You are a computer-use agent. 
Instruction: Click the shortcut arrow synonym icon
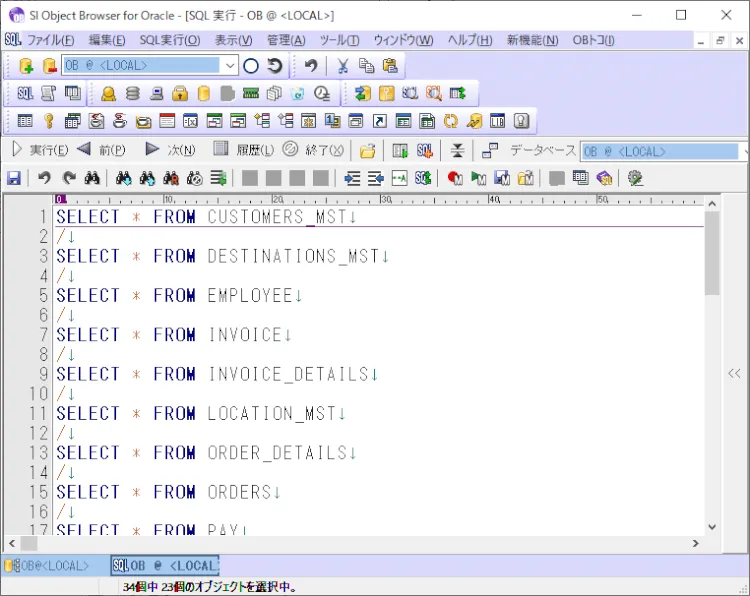click(x=379, y=121)
